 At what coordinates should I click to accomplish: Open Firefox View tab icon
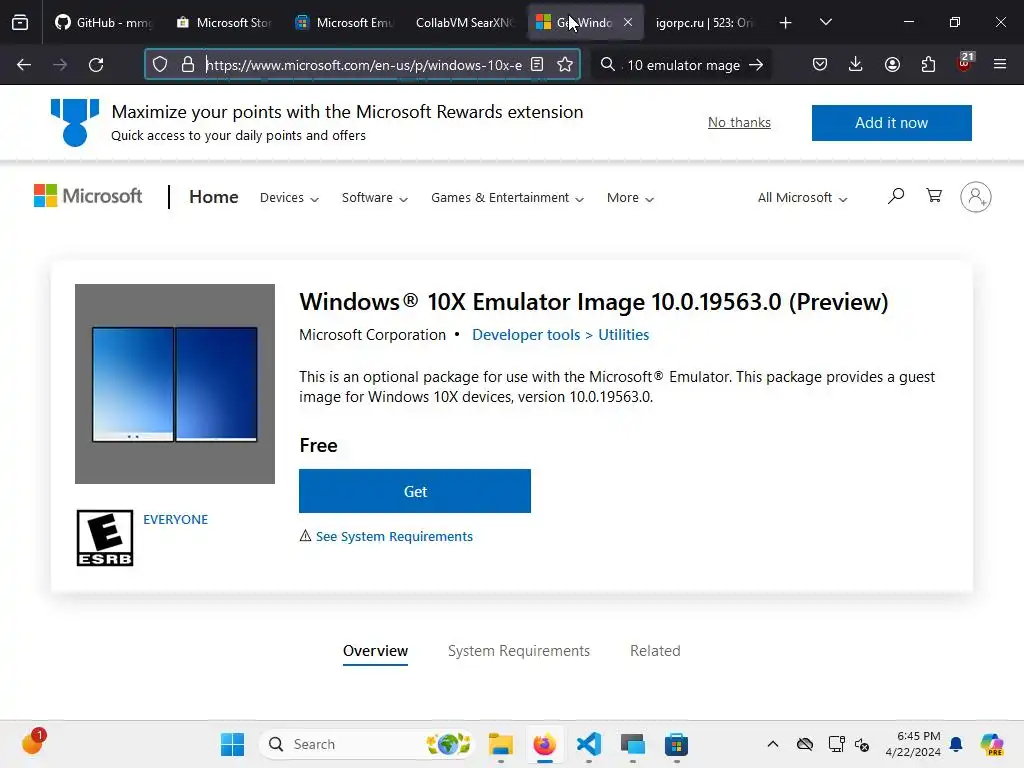(20, 23)
